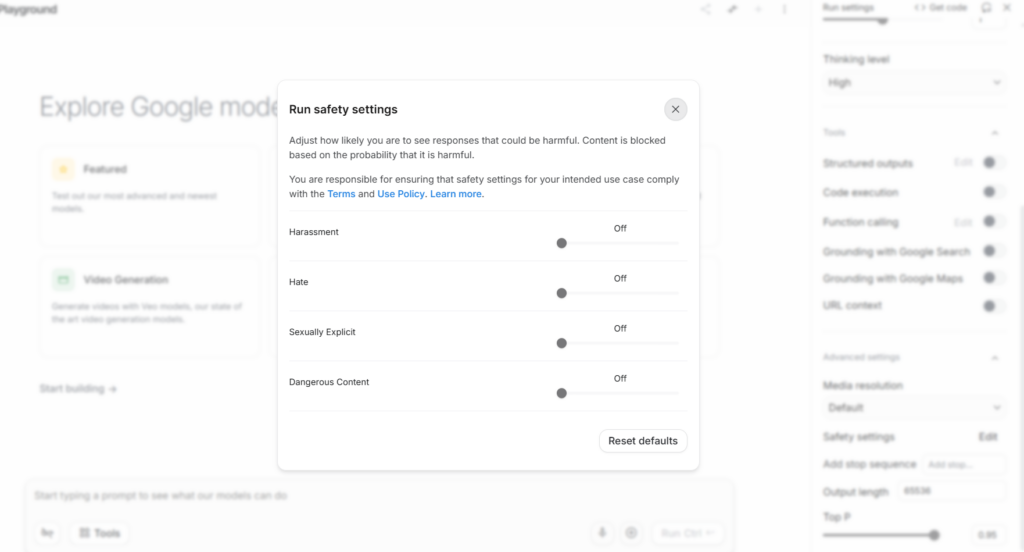Click Edit next to Function calling
This screenshot has height=552, width=1024.
[963, 222]
